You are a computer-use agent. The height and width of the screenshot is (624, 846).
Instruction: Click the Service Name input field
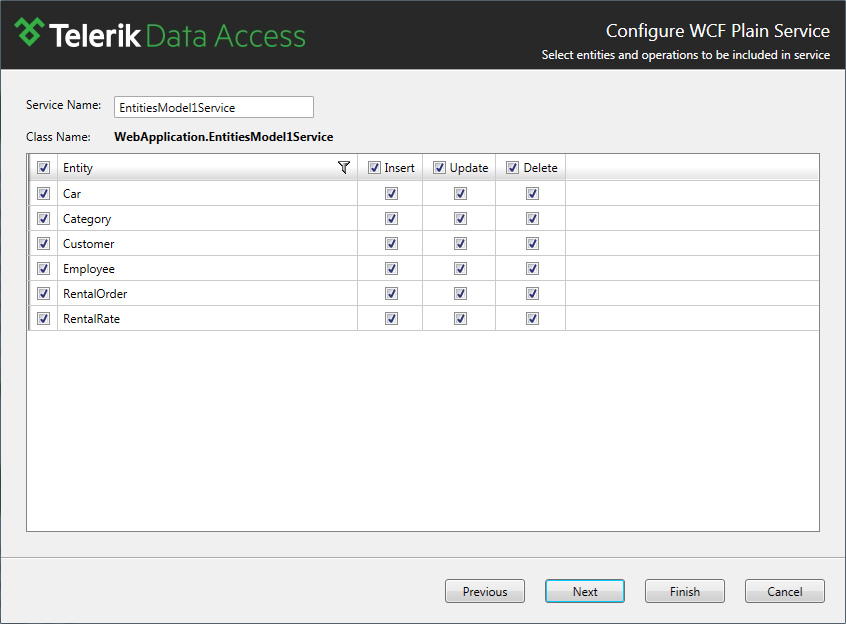[214, 107]
